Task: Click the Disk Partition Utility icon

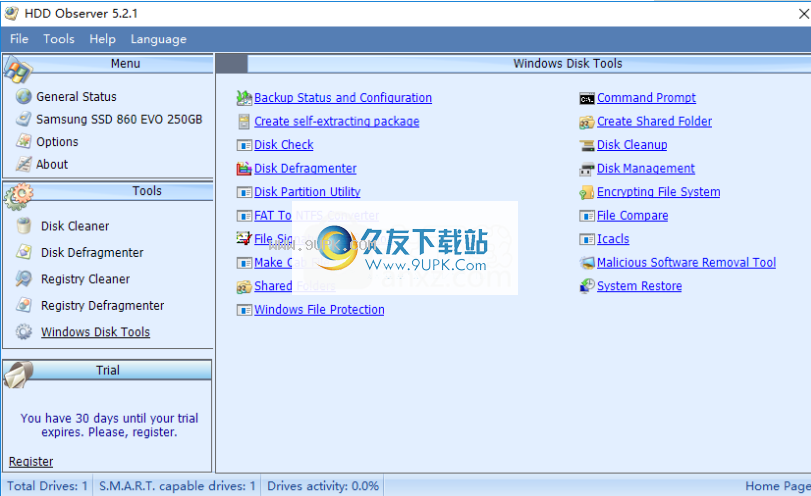Action: pos(244,192)
